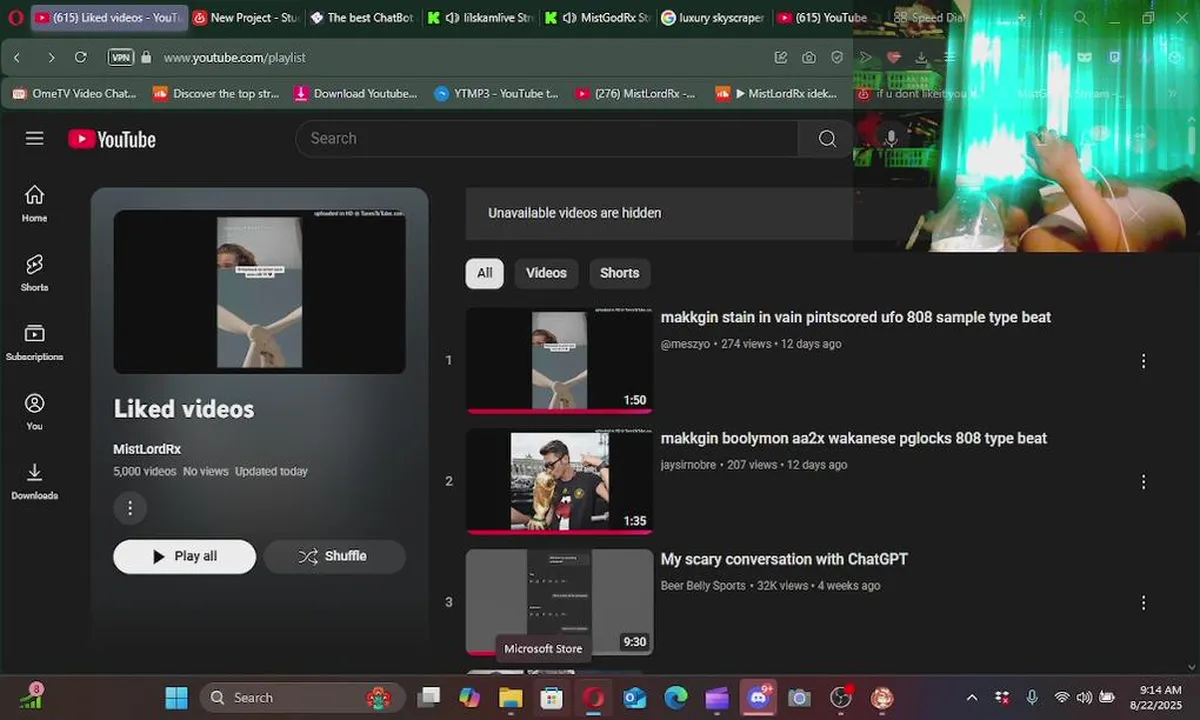Select the Videos filter chip
Screen dimensions: 1200x720
(x=546, y=273)
